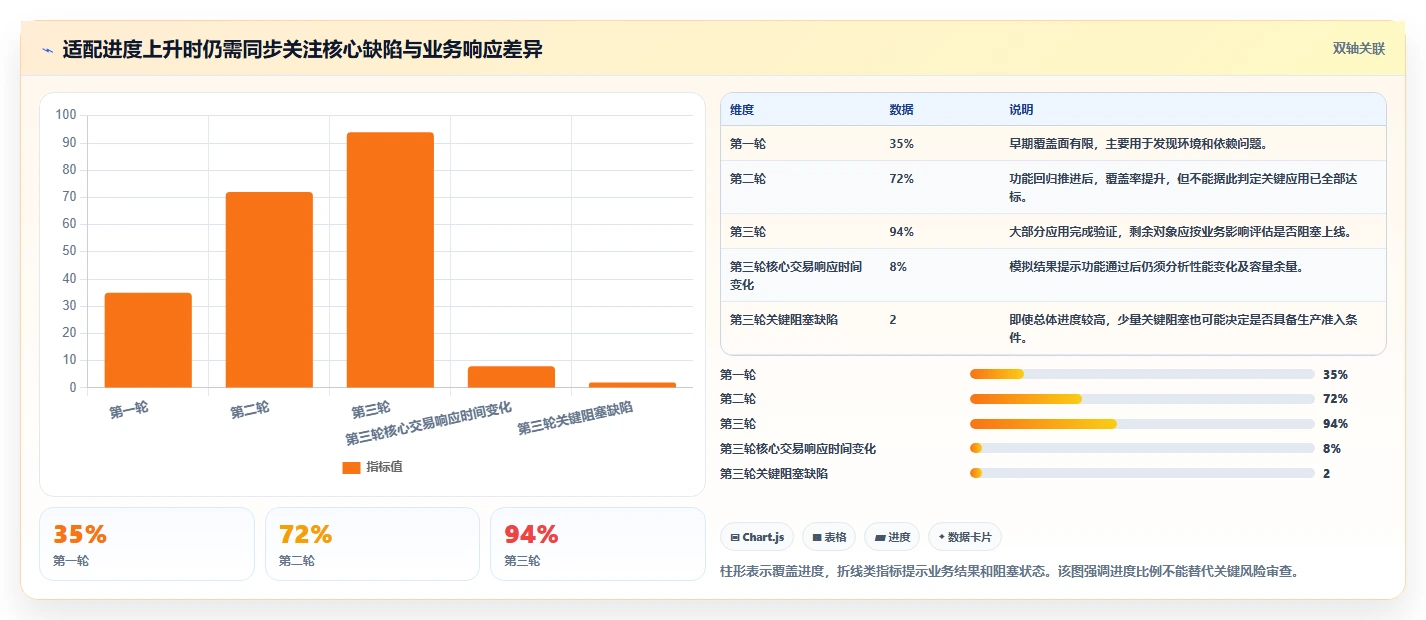1426x620 pixels.
Task: Click the 第三轮关键阻塞缺陷 progress bar
Action: (1142, 474)
